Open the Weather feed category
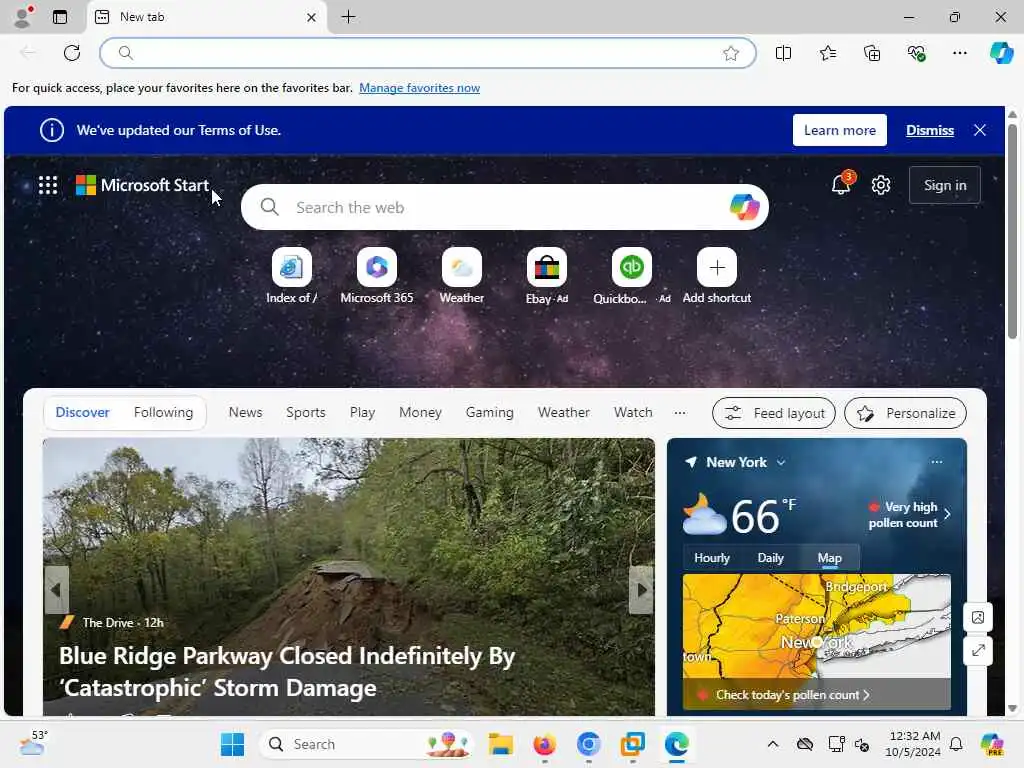The width and height of the screenshot is (1024, 768). click(x=564, y=413)
